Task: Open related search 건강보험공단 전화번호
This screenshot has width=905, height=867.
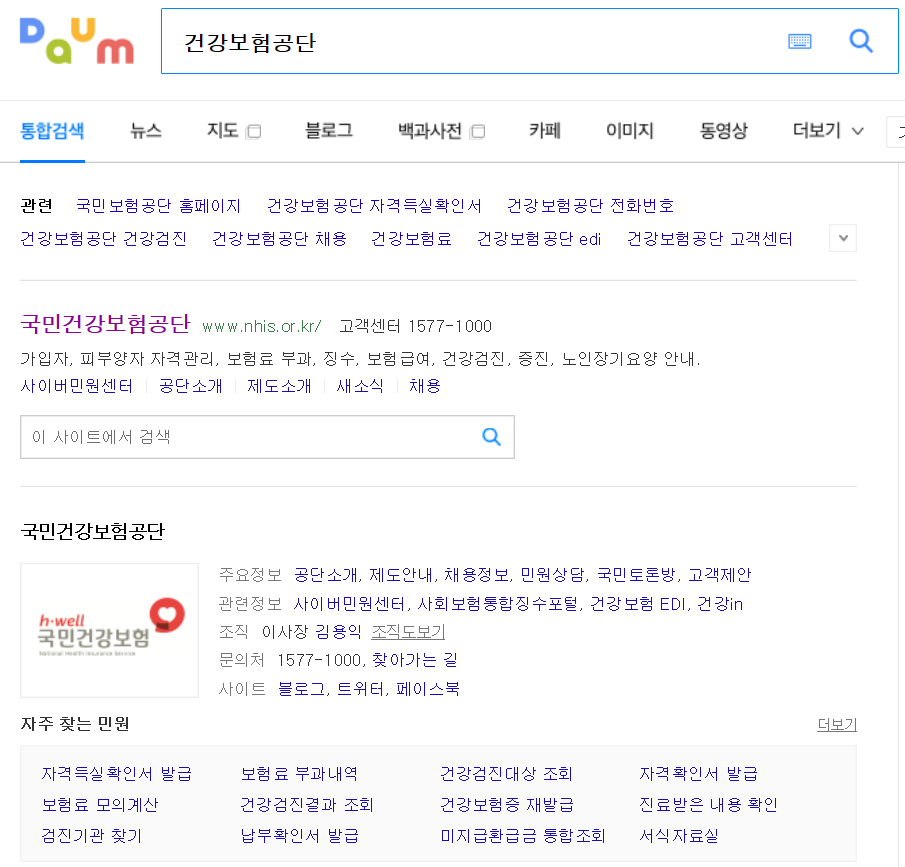Action: coord(590,205)
